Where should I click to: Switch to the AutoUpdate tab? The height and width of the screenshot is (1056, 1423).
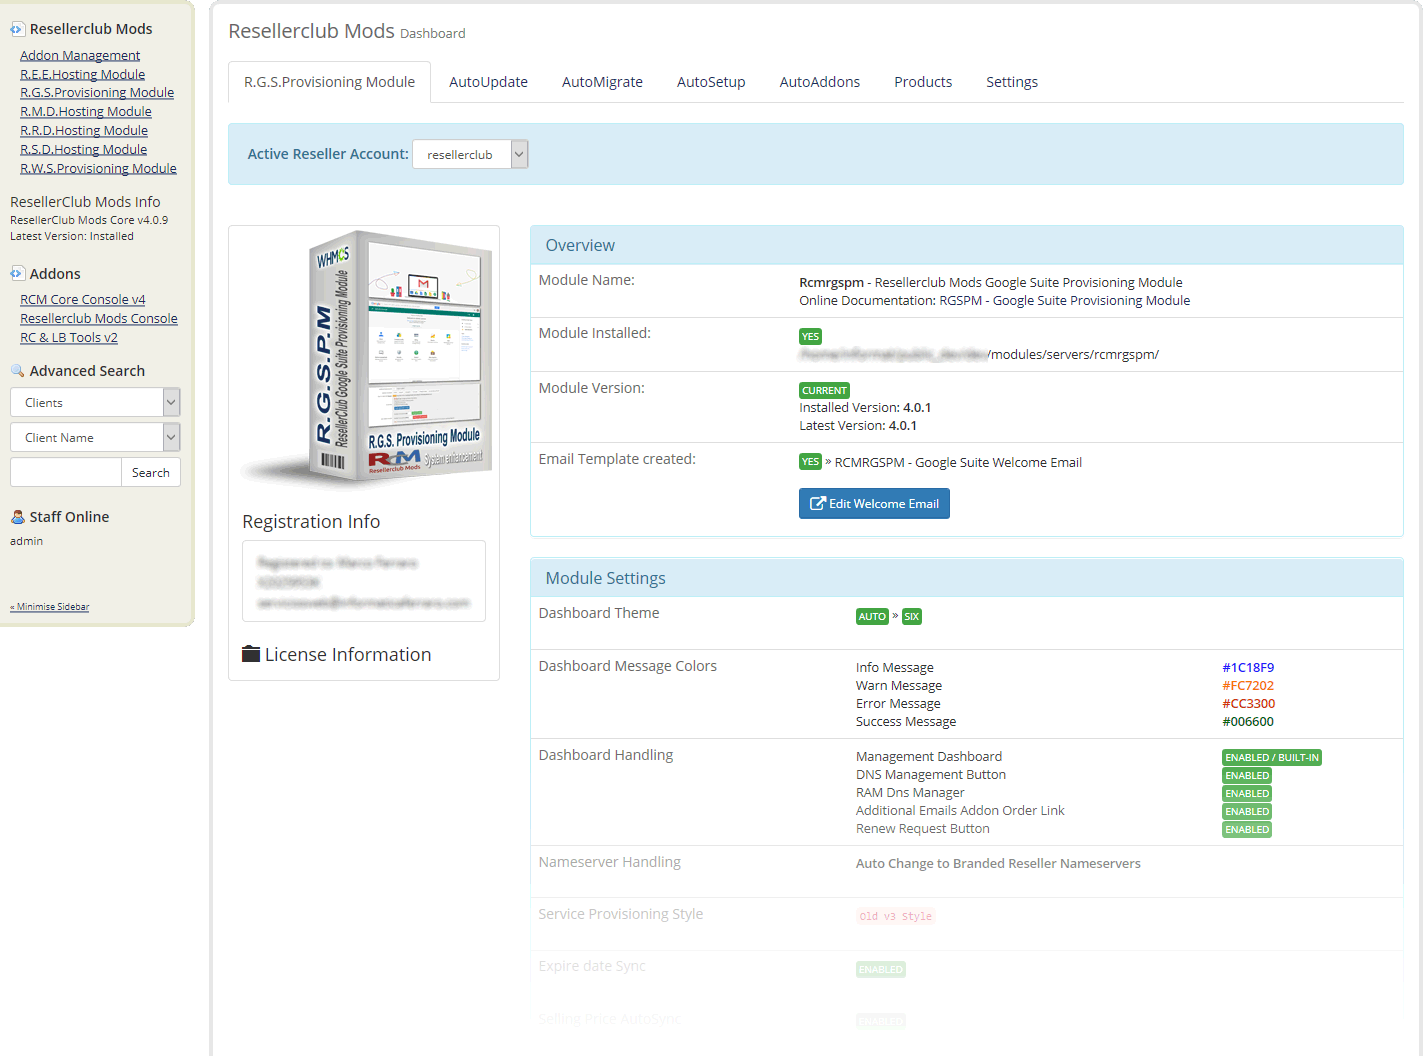488,82
